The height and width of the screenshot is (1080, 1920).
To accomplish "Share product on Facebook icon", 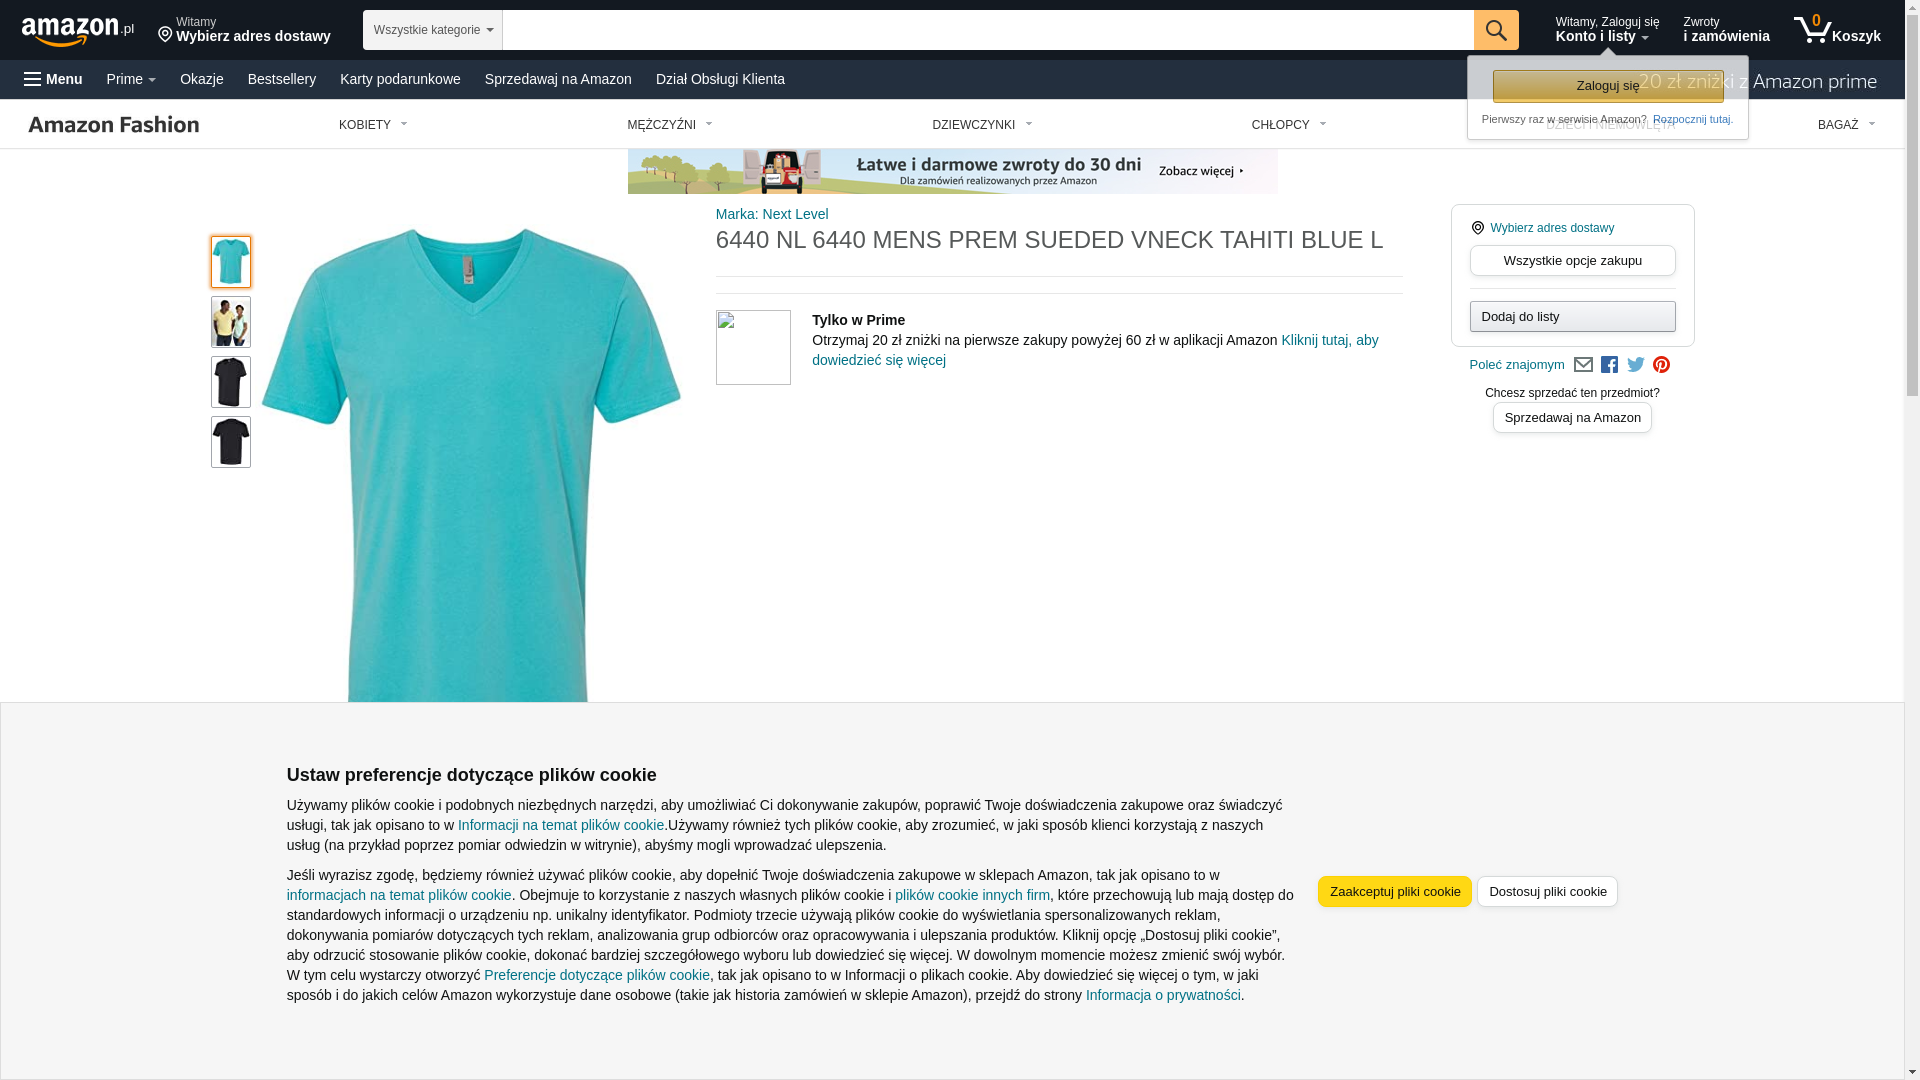I will tap(1609, 365).
